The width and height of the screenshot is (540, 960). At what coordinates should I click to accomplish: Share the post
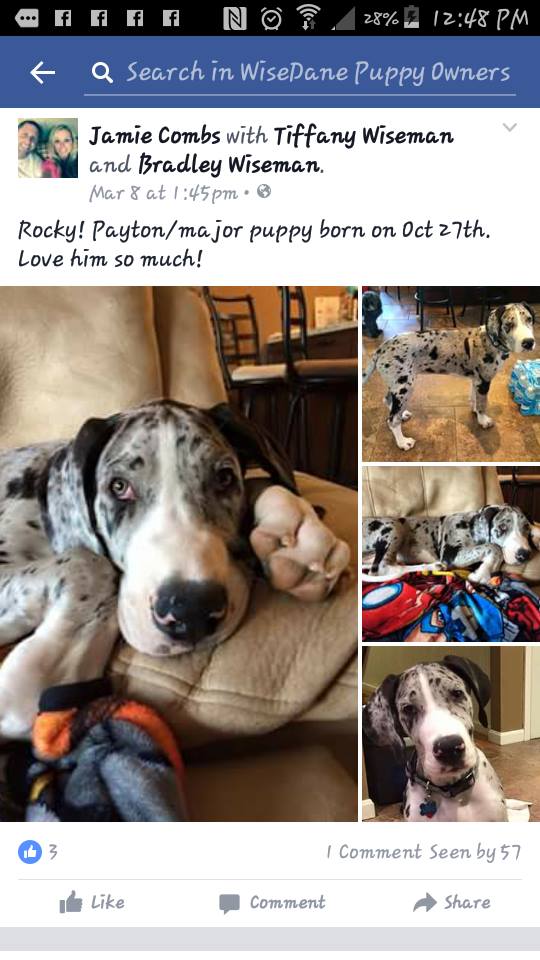[452, 902]
